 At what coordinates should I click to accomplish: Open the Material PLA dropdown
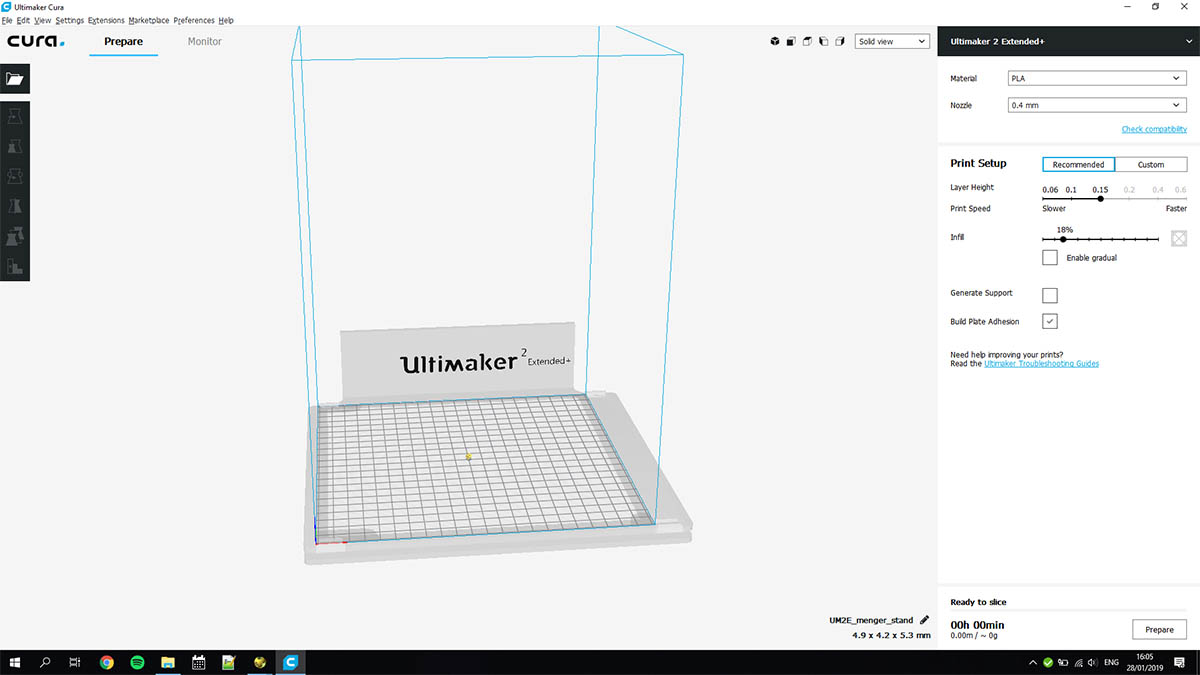(x=1097, y=78)
